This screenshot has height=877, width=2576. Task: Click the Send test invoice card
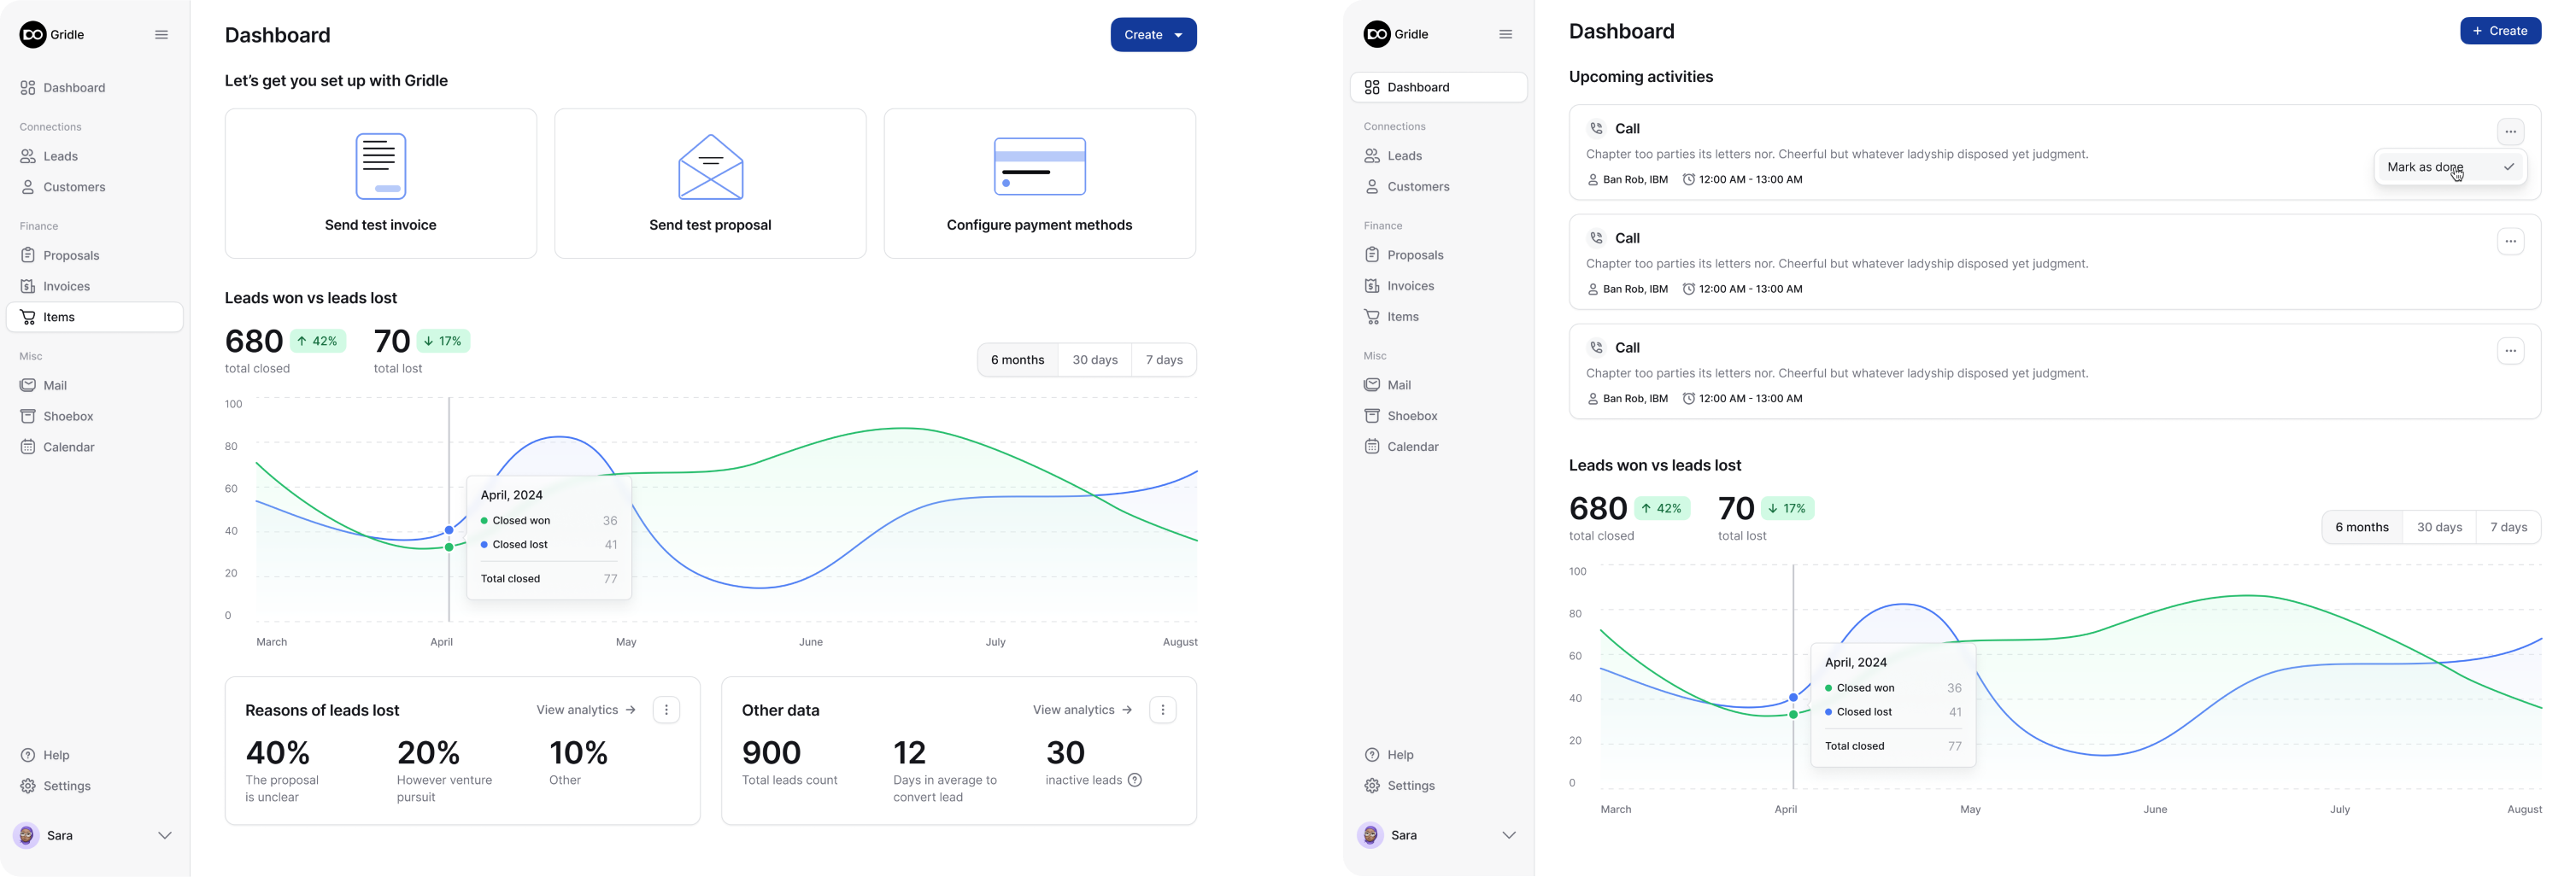380,183
